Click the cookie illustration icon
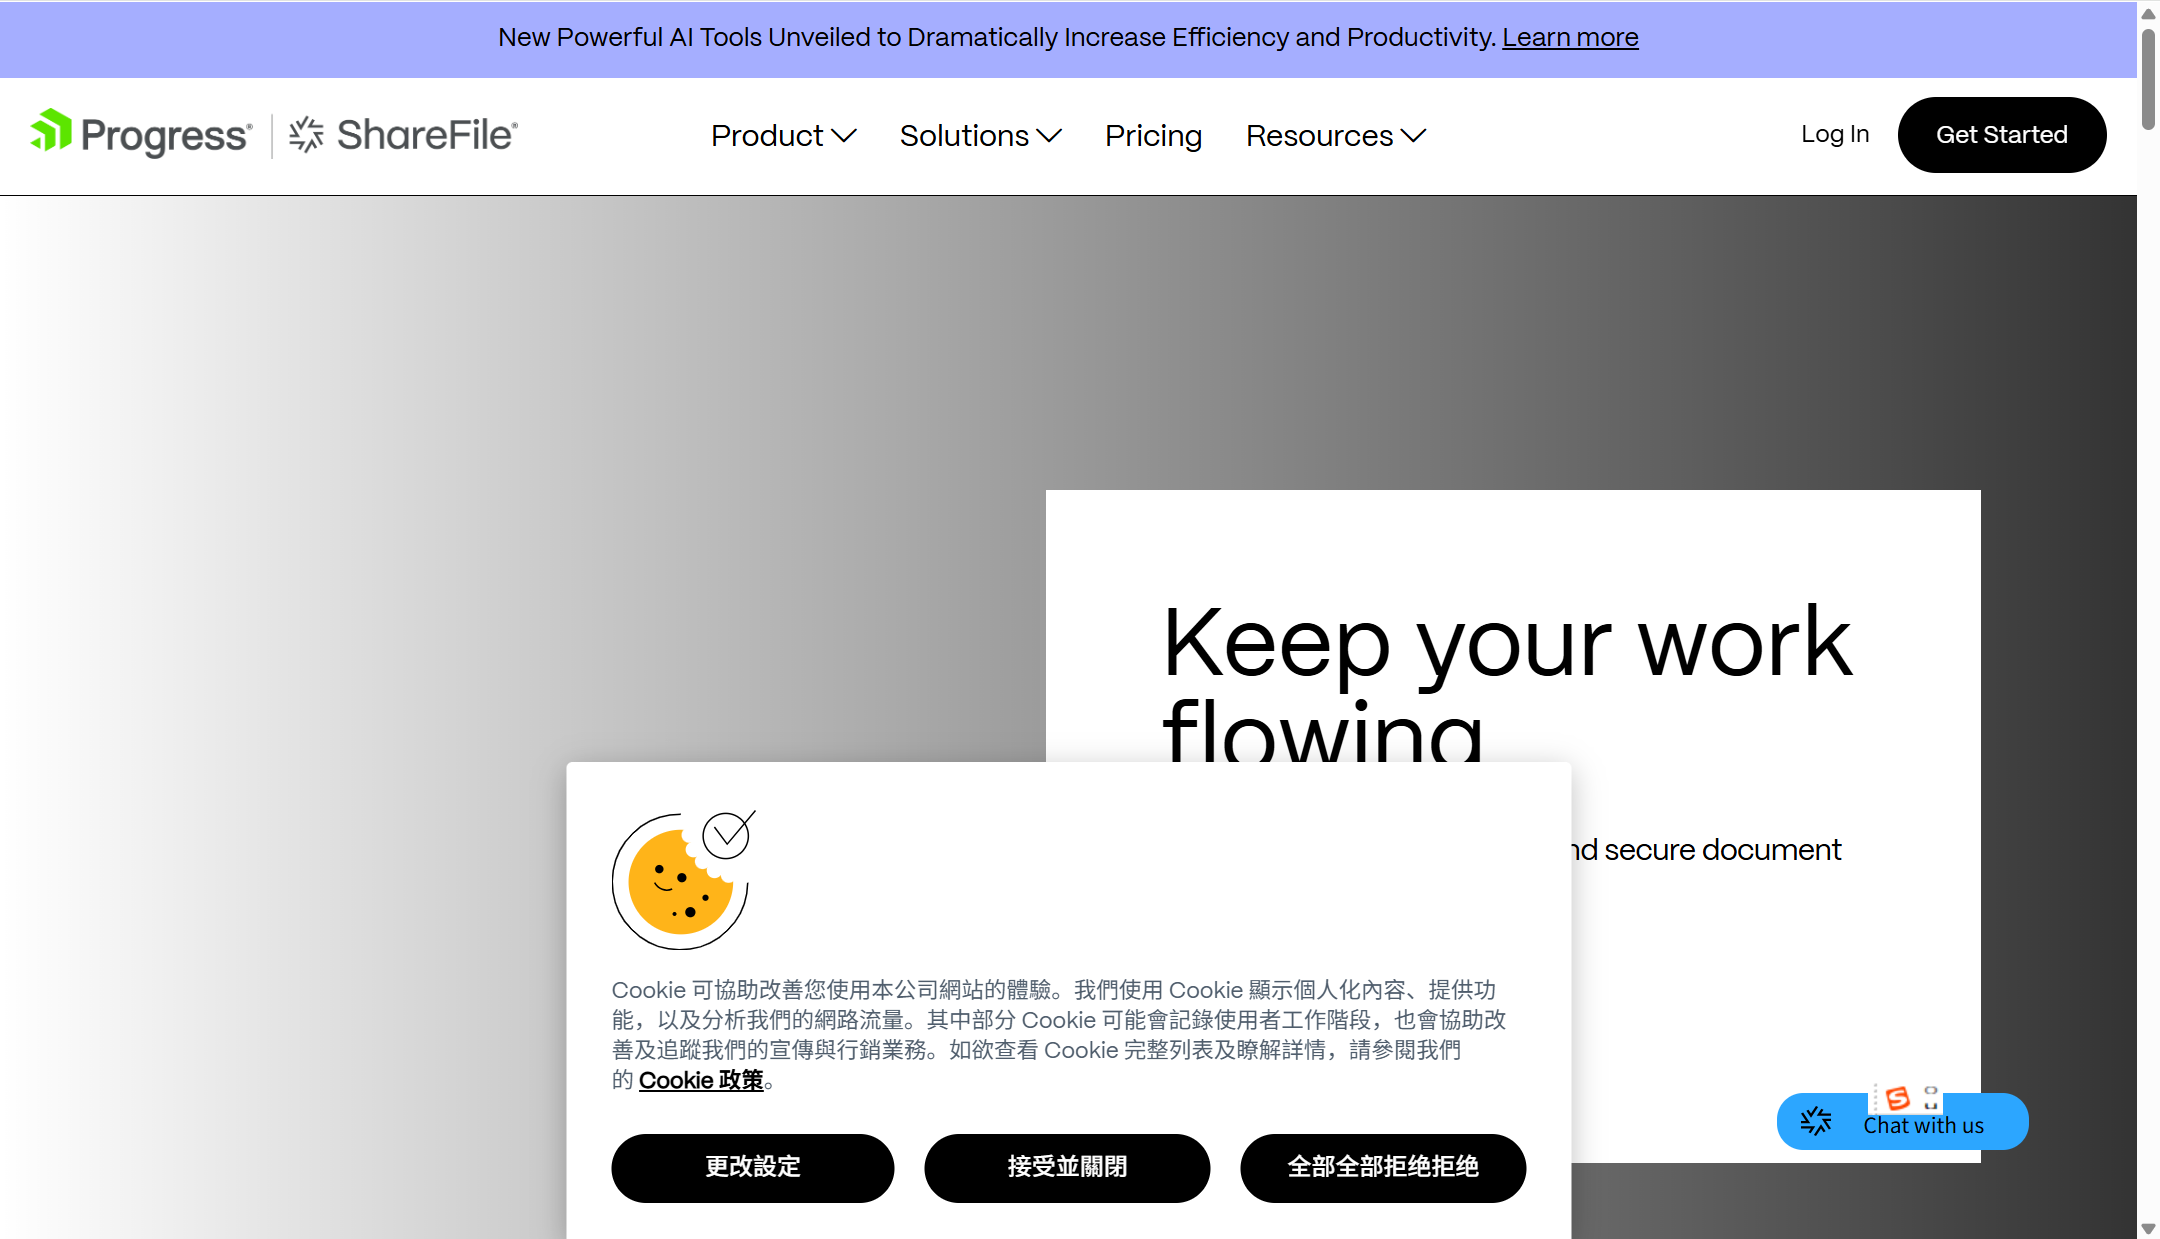Viewport: 2160px width, 1239px height. [x=679, y=882]
